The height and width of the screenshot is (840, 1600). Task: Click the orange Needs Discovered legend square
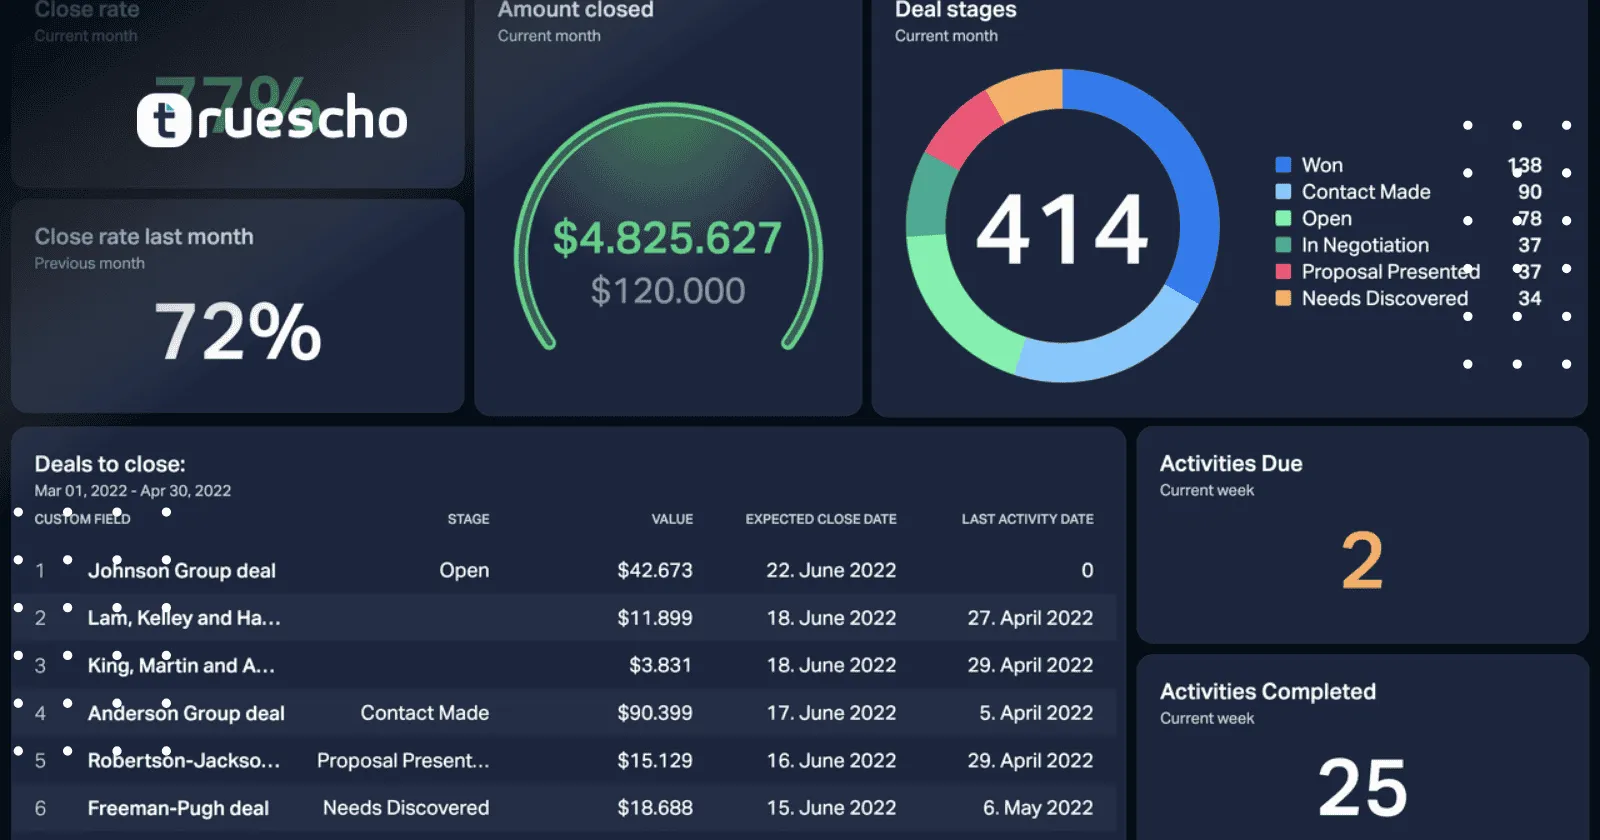click(1283, 298)
